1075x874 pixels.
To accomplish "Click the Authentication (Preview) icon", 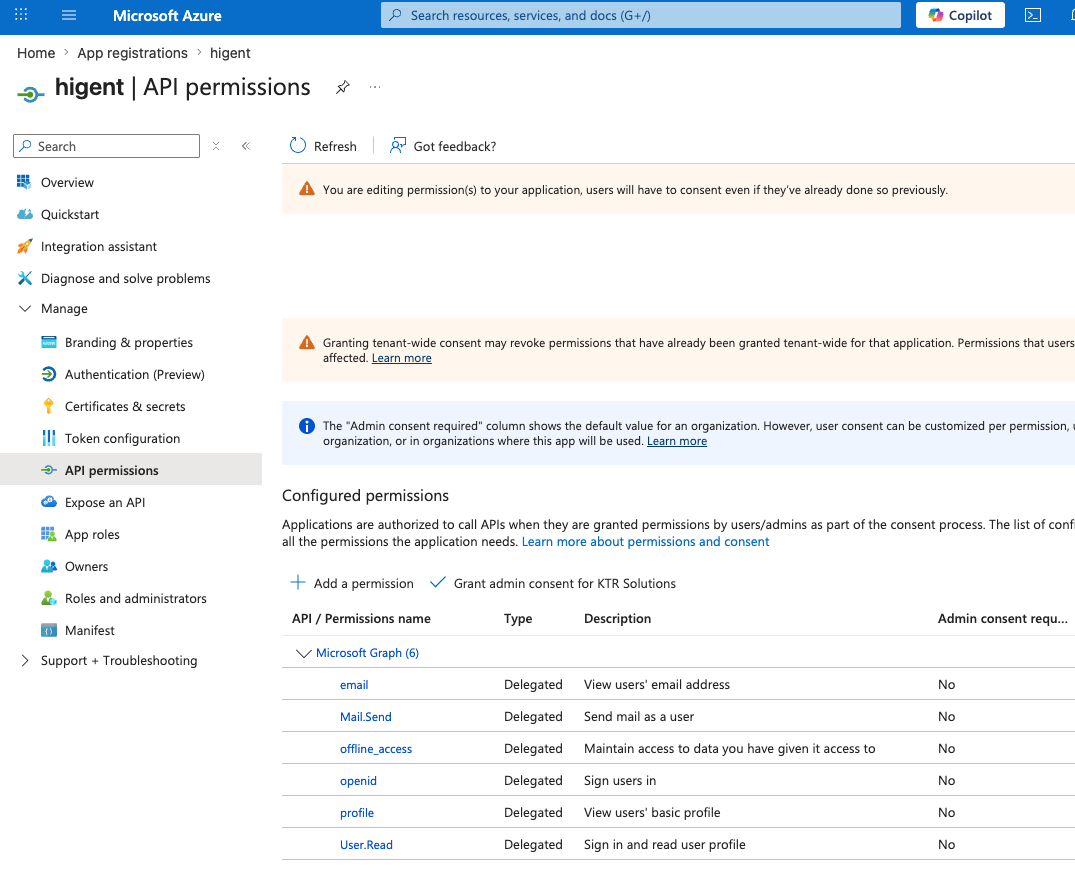I will coord(49,374).
